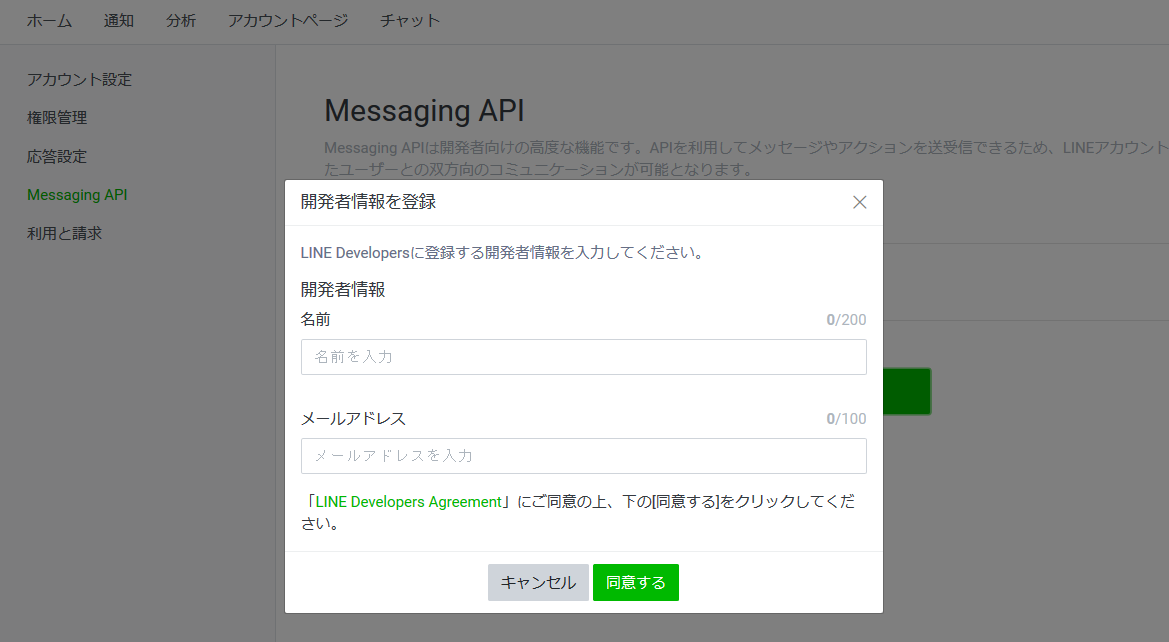Viewport: 1169px width, 642px height.
Task: Open the ホーム tab
Action: pyautogui.click(x=49, y=21)
